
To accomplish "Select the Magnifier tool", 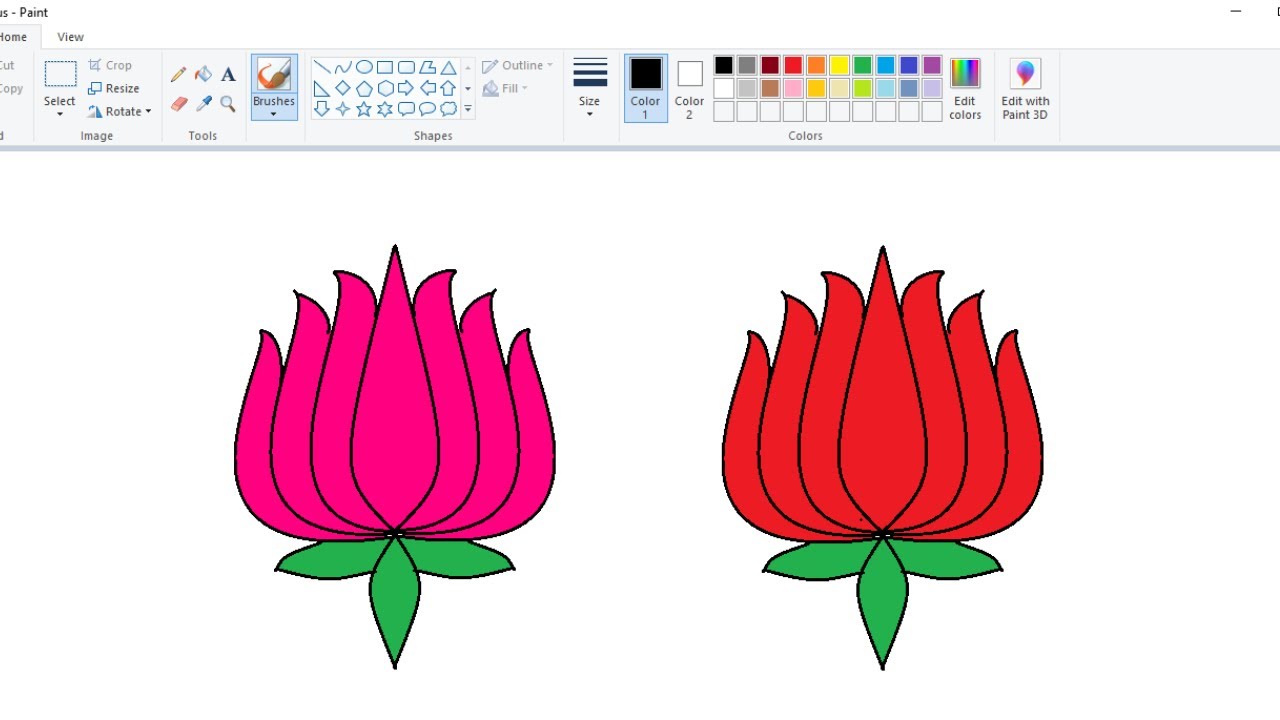I will (x=228, y=104).
